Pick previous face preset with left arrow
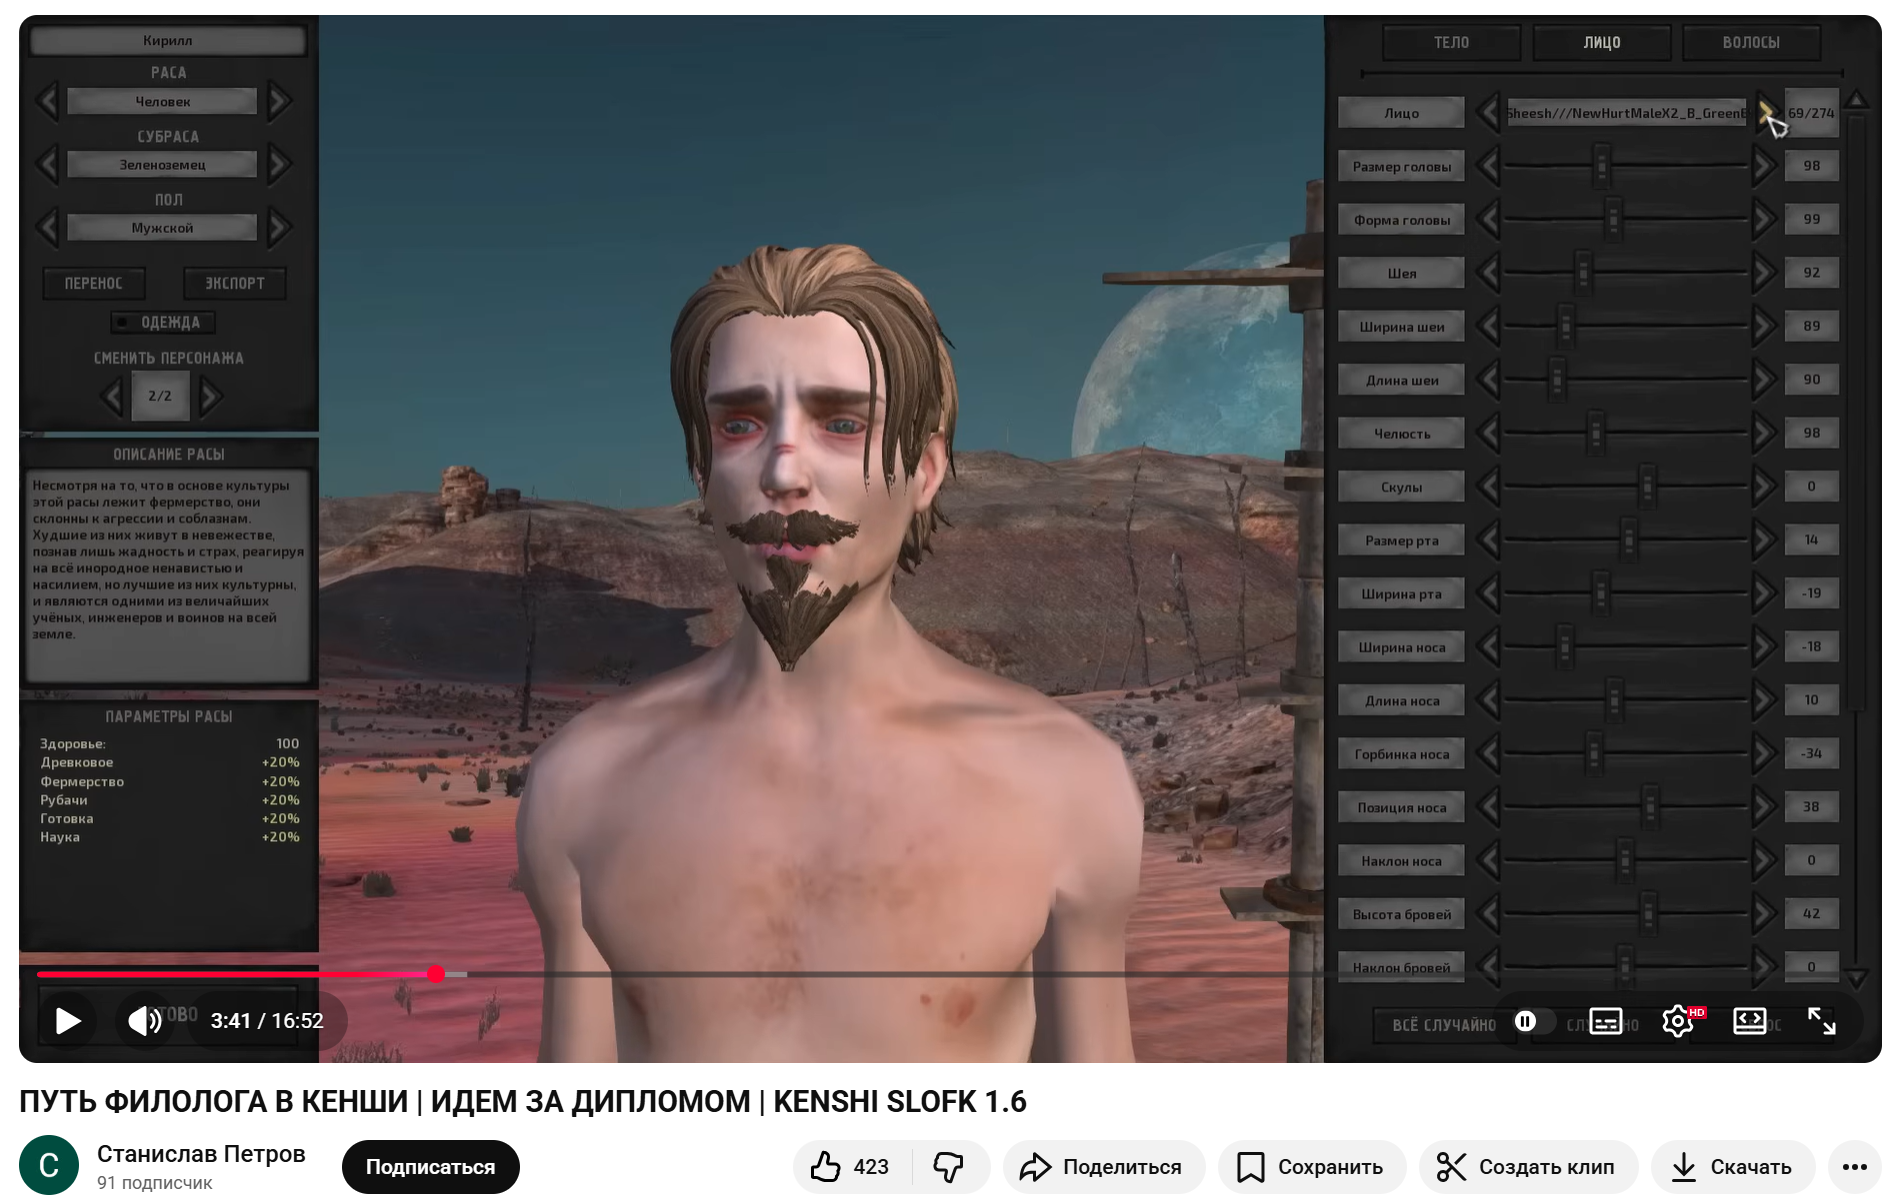The image size is (1891, 1201). 1488,113
